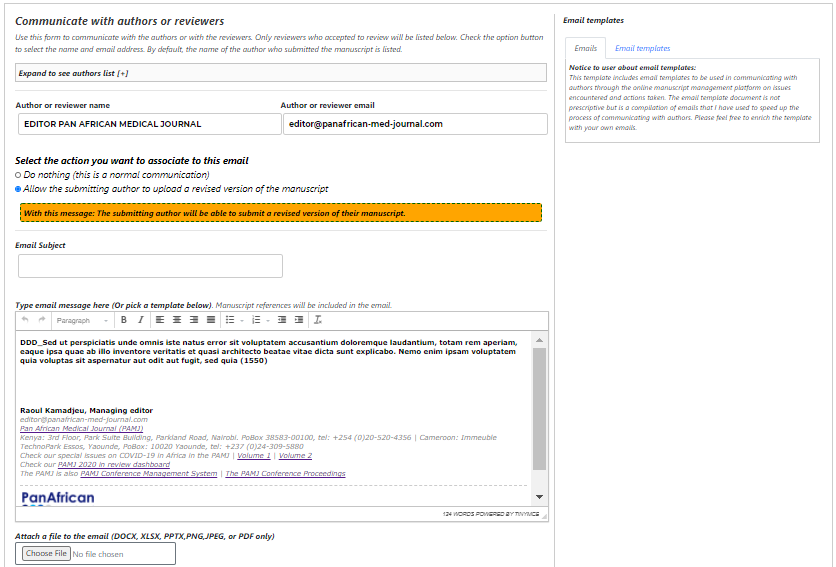Click the undo arrow in editor toolbar
This screenshot has width=836, height=567.
[x=25, y=320]
